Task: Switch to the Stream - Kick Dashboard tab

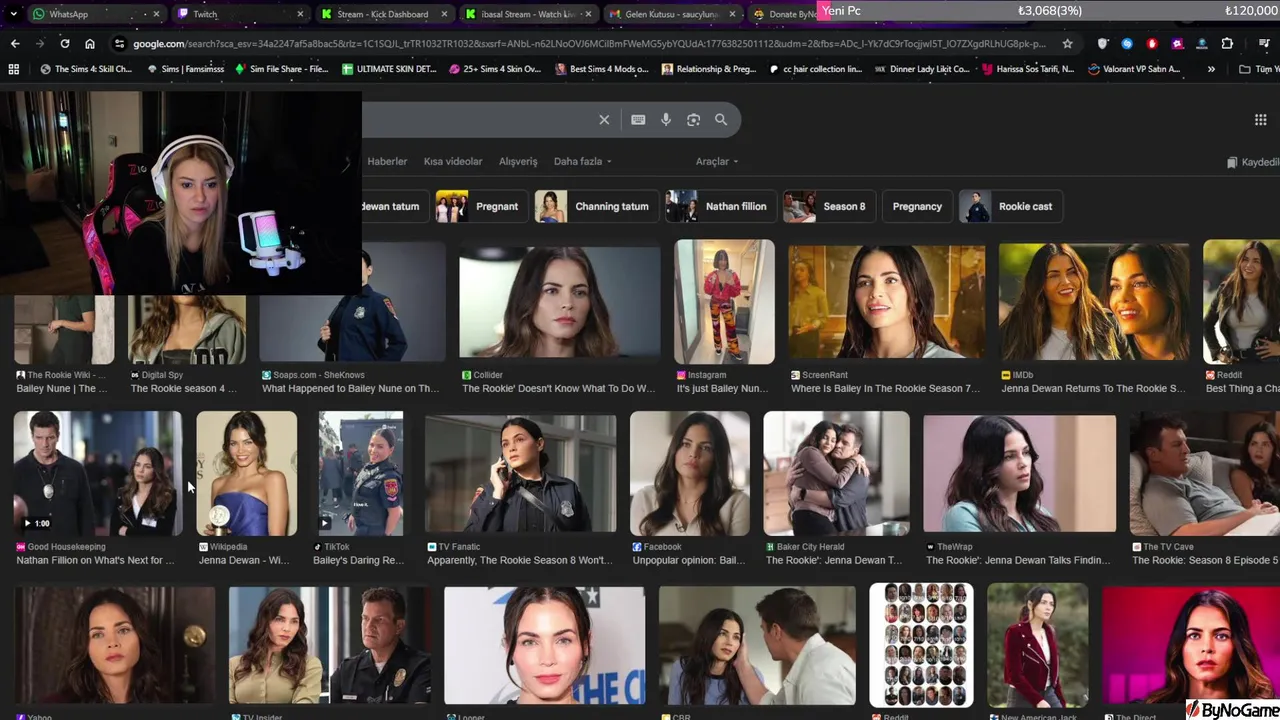Action: tap(382, 14)
